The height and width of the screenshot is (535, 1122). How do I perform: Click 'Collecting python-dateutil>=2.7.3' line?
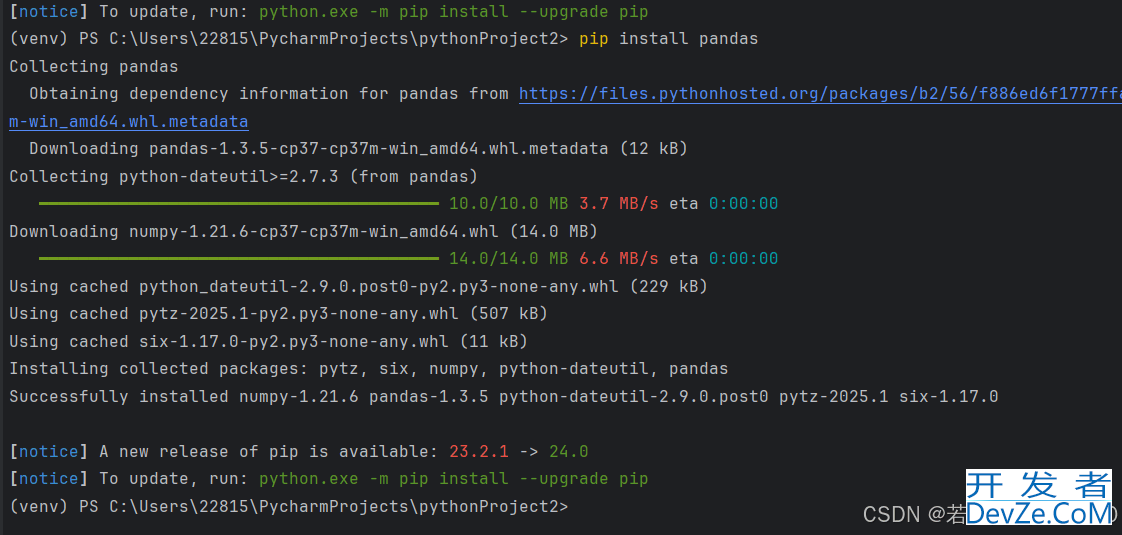[243, 177]
